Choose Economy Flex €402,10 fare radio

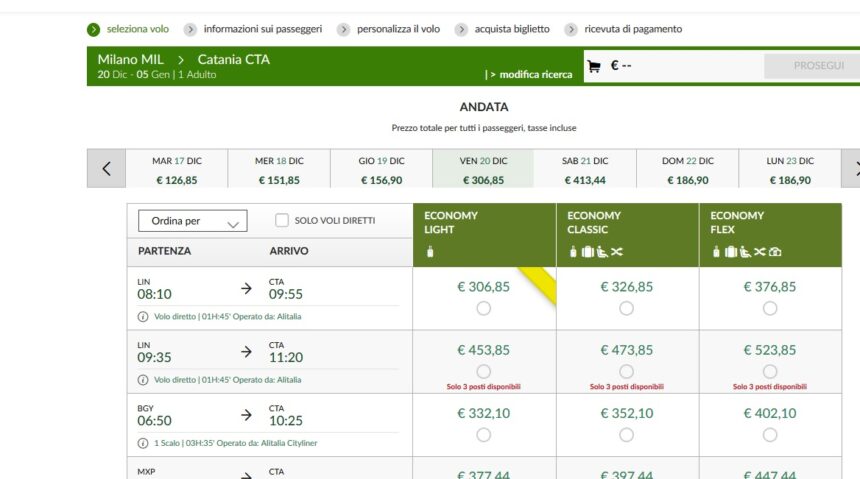pyautogui.click(x=770, y=434)
